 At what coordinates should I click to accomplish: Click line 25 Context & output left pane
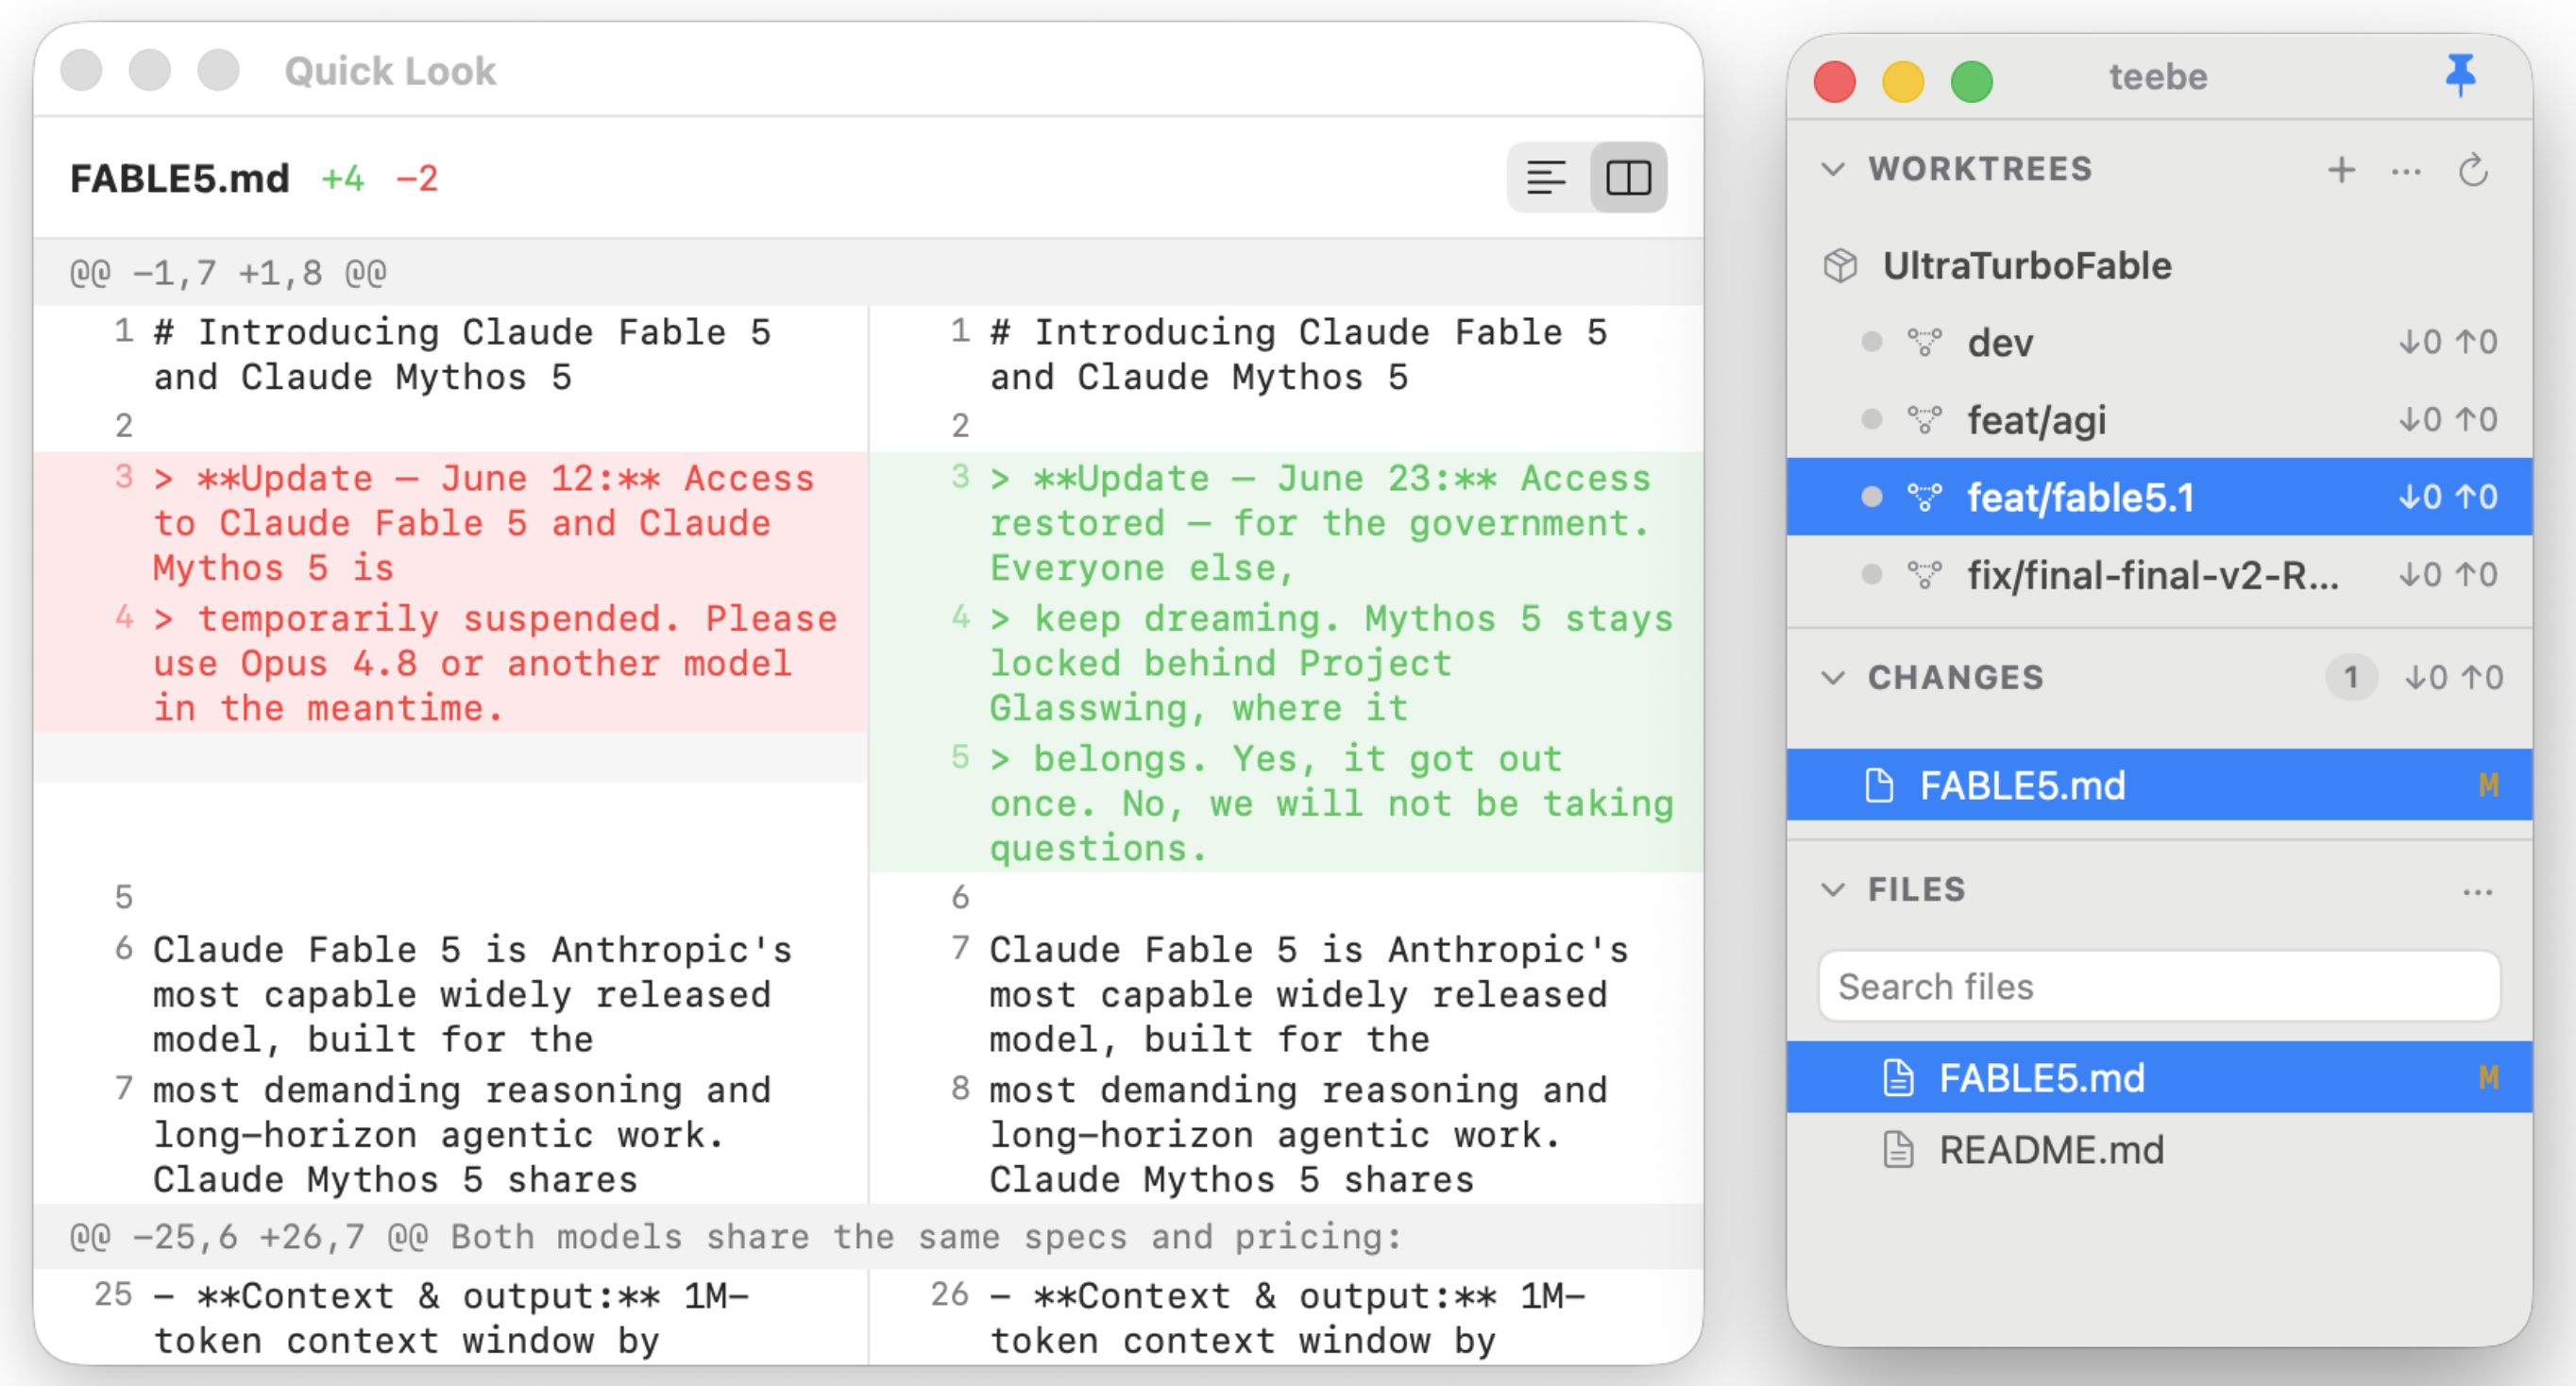coord(451,1318)
